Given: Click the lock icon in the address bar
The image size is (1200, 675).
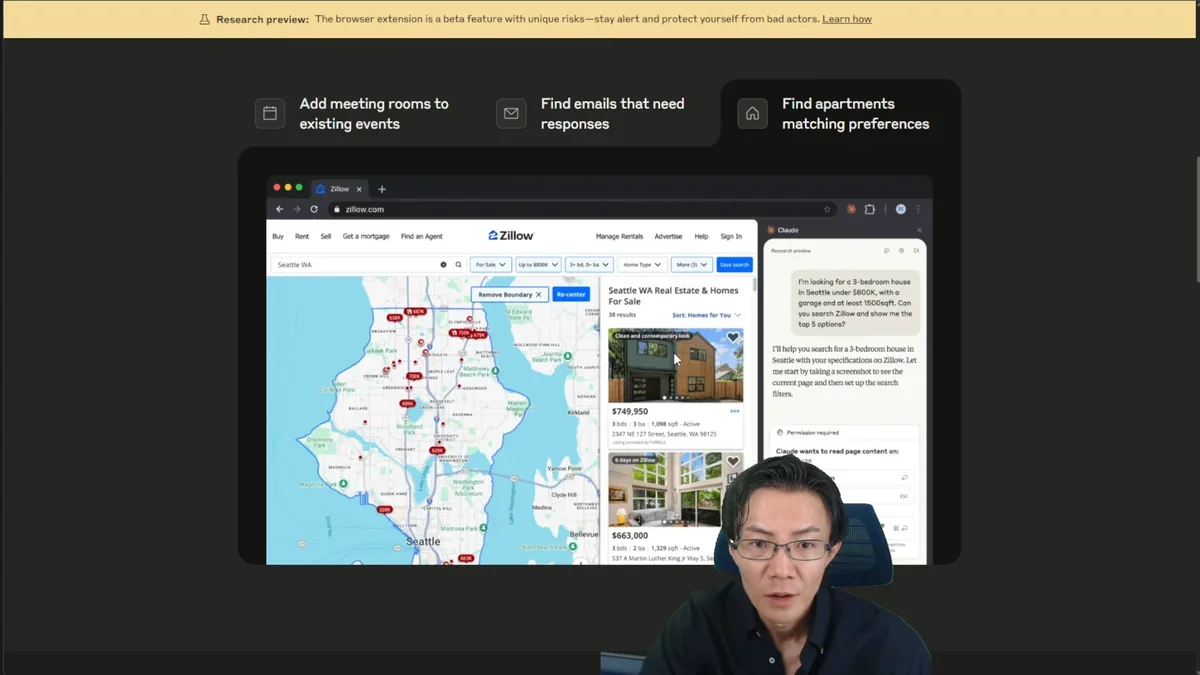Looking at the screenshot, I should (x=337, y=209).
